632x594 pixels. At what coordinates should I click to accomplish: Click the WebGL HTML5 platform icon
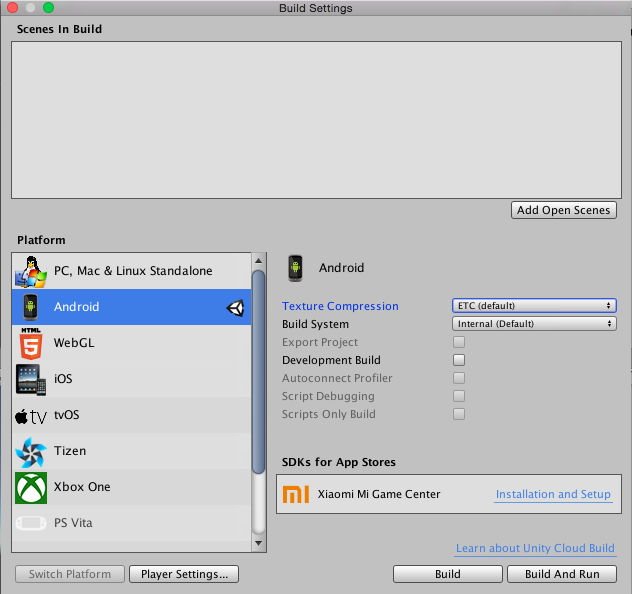pos(31,343)
